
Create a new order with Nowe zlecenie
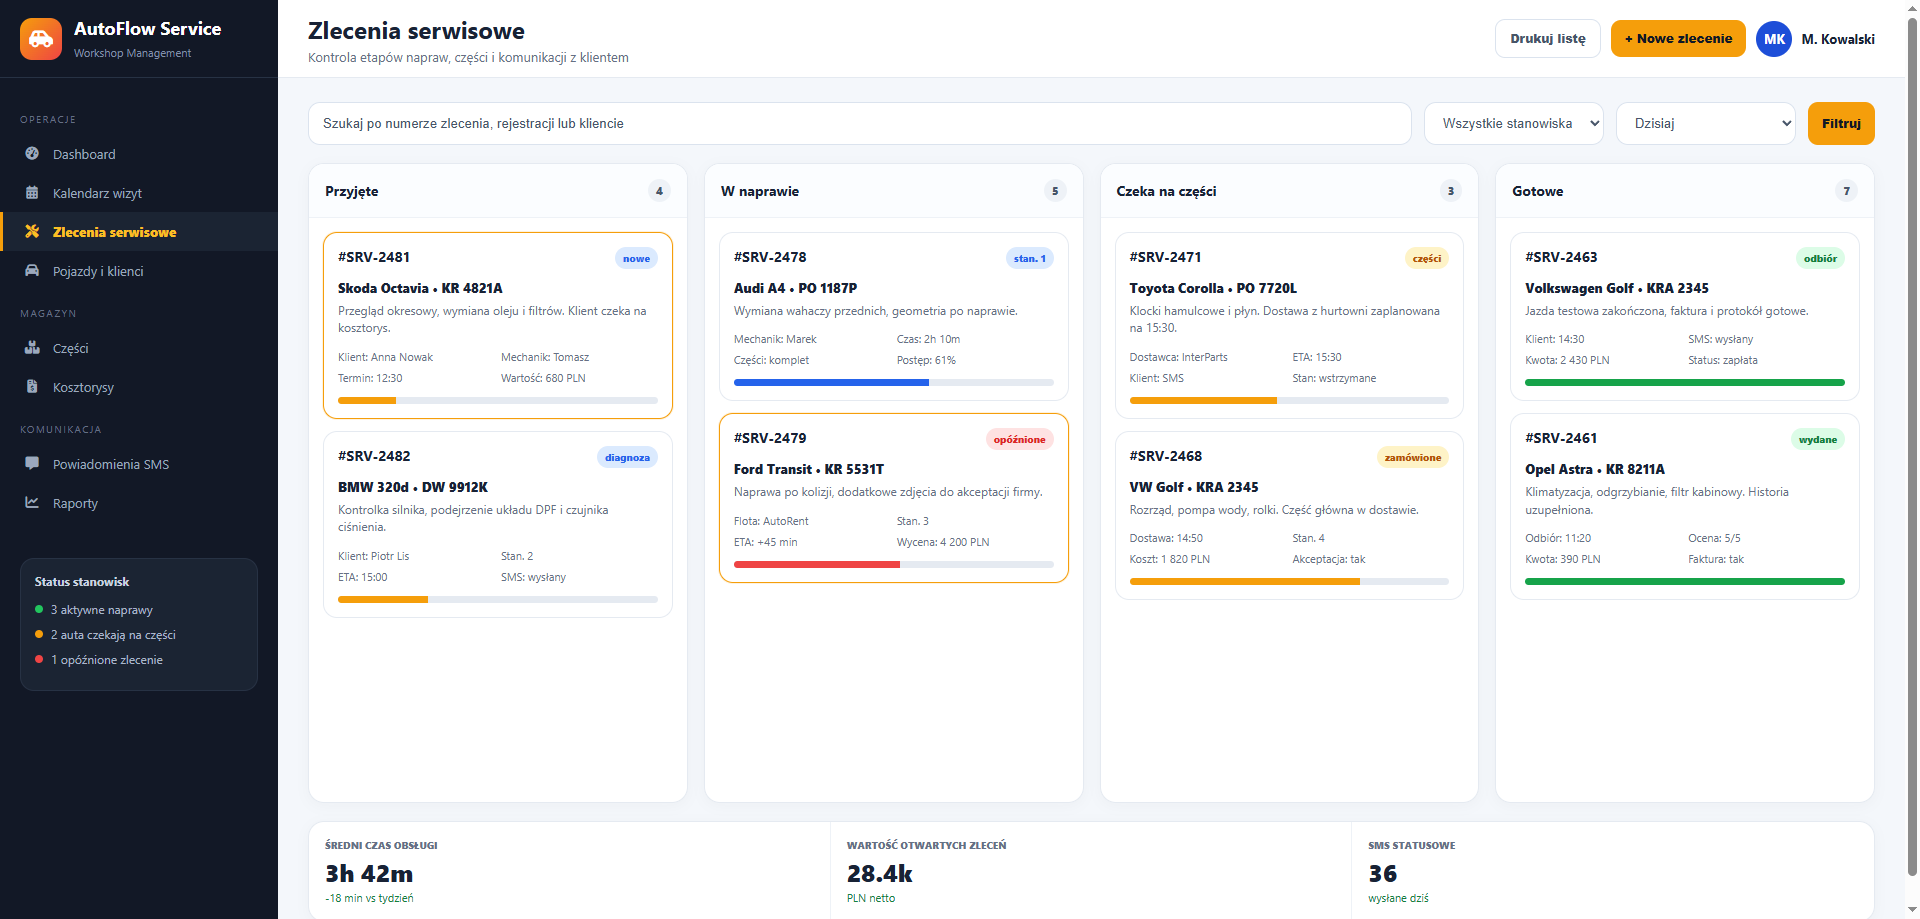coord(1678,39)
